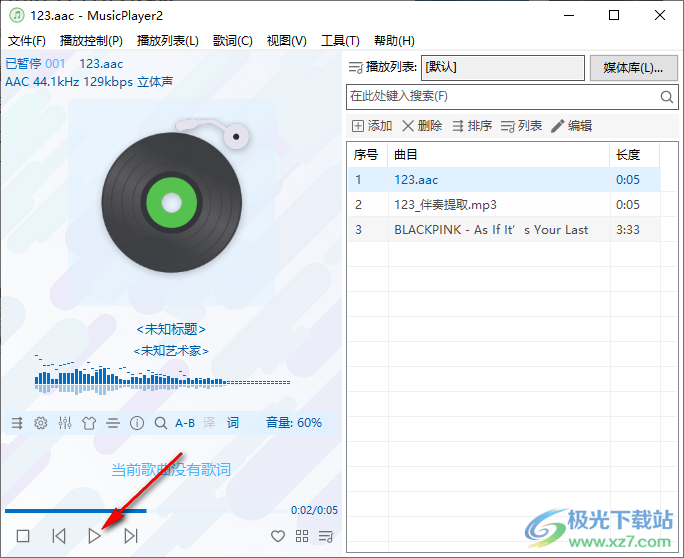Go to the previous track

click(59, 536)
